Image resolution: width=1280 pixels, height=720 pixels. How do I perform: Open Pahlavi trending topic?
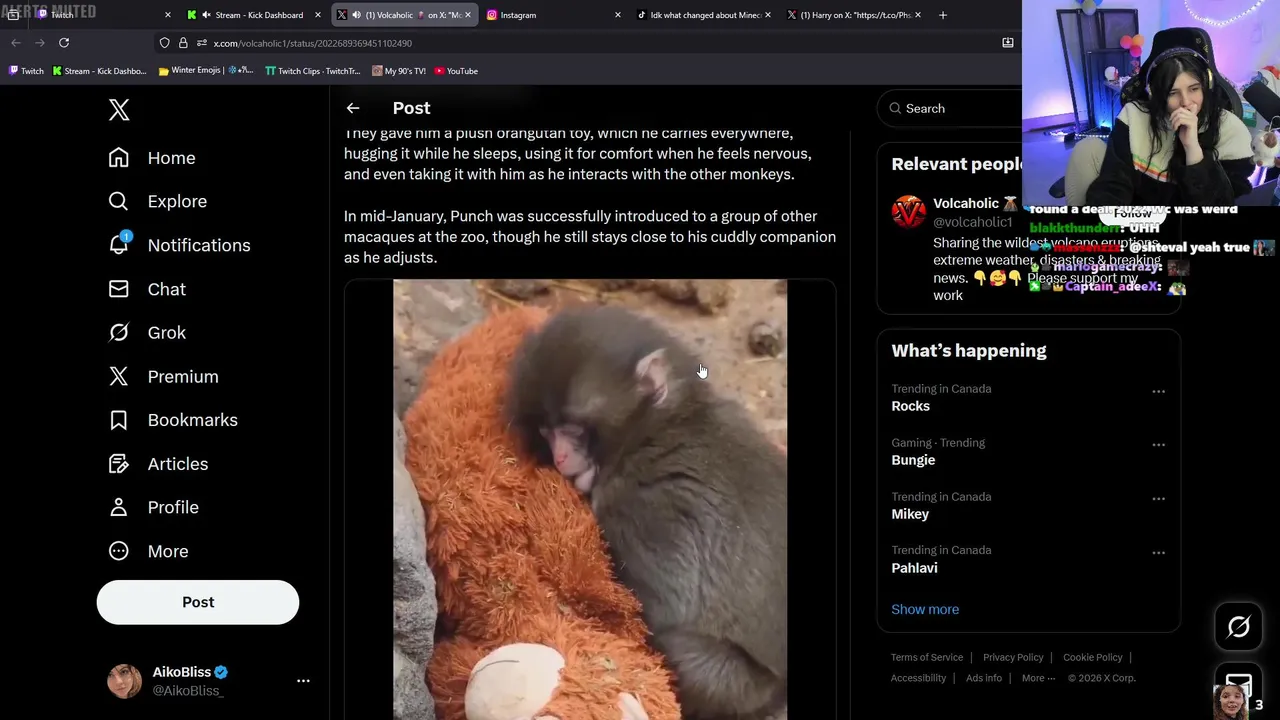[x=914, y=568]
